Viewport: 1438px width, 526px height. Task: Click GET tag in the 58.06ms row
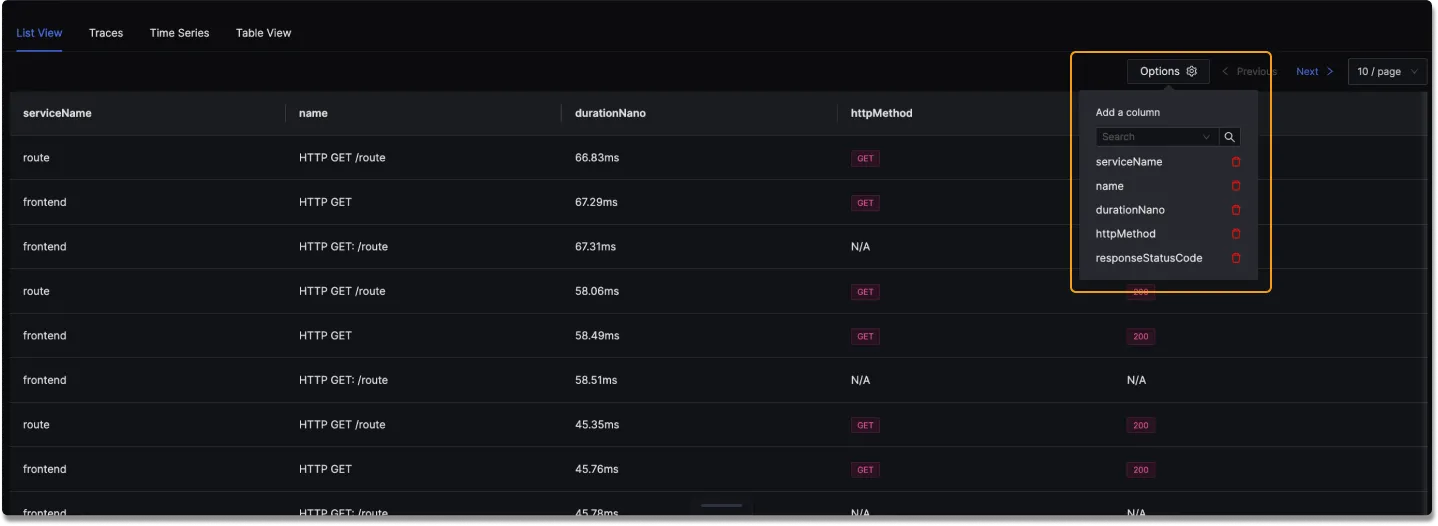pos(865,292)
